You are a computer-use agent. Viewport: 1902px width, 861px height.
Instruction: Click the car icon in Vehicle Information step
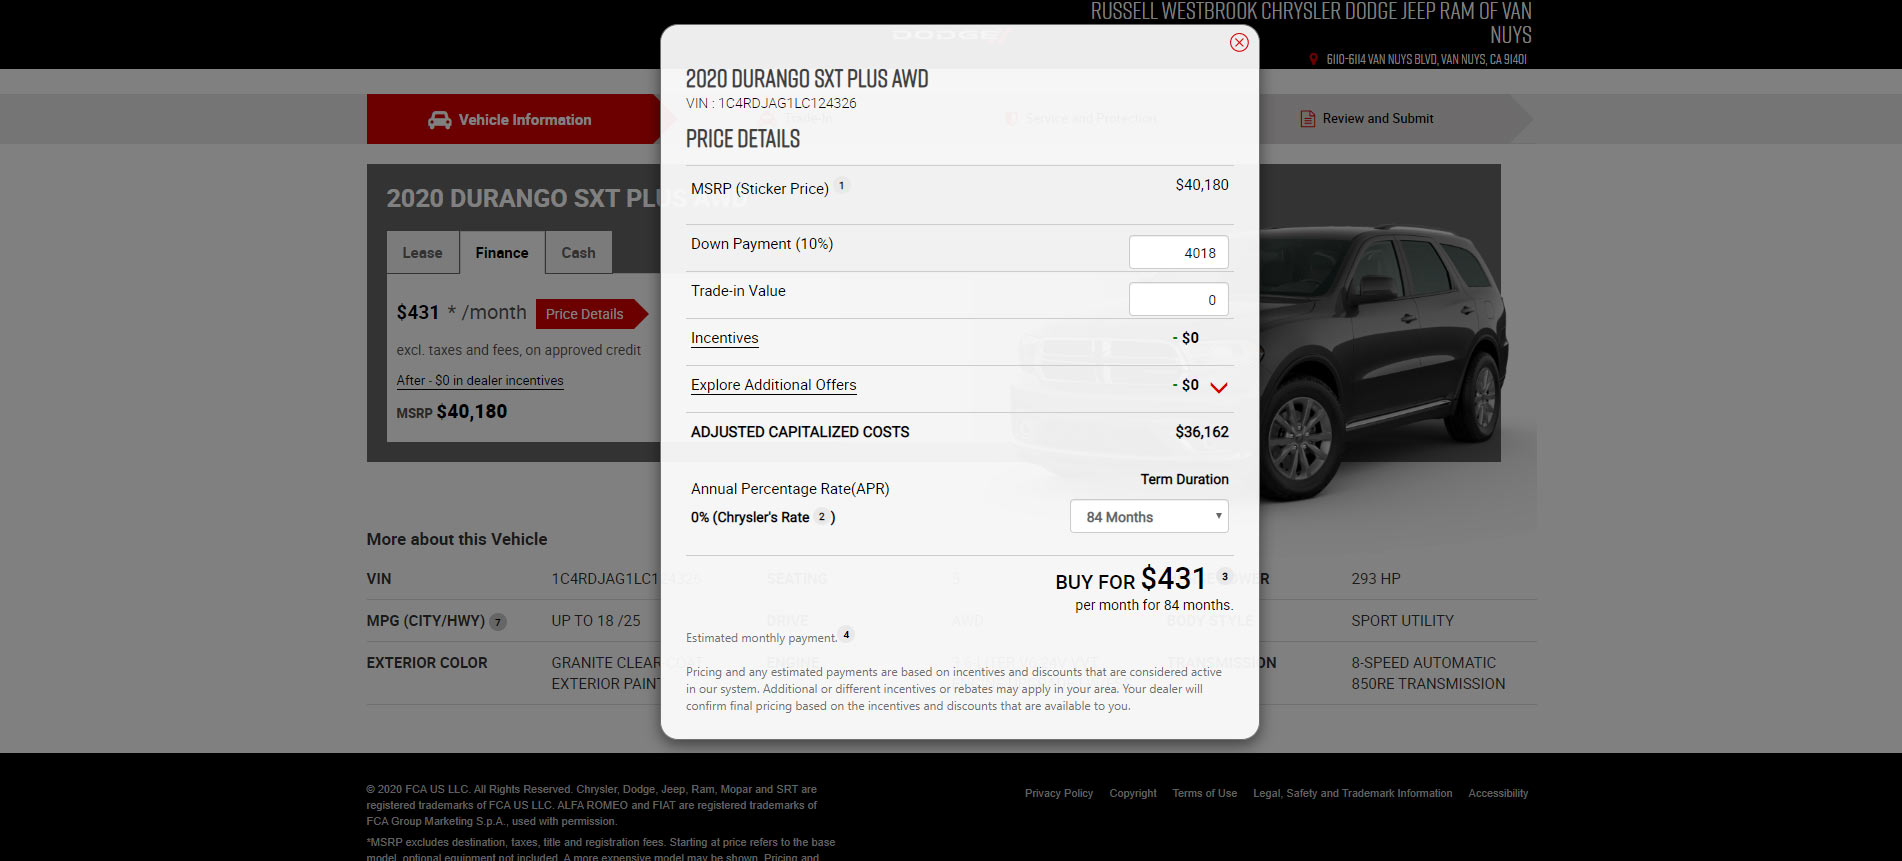439,120
